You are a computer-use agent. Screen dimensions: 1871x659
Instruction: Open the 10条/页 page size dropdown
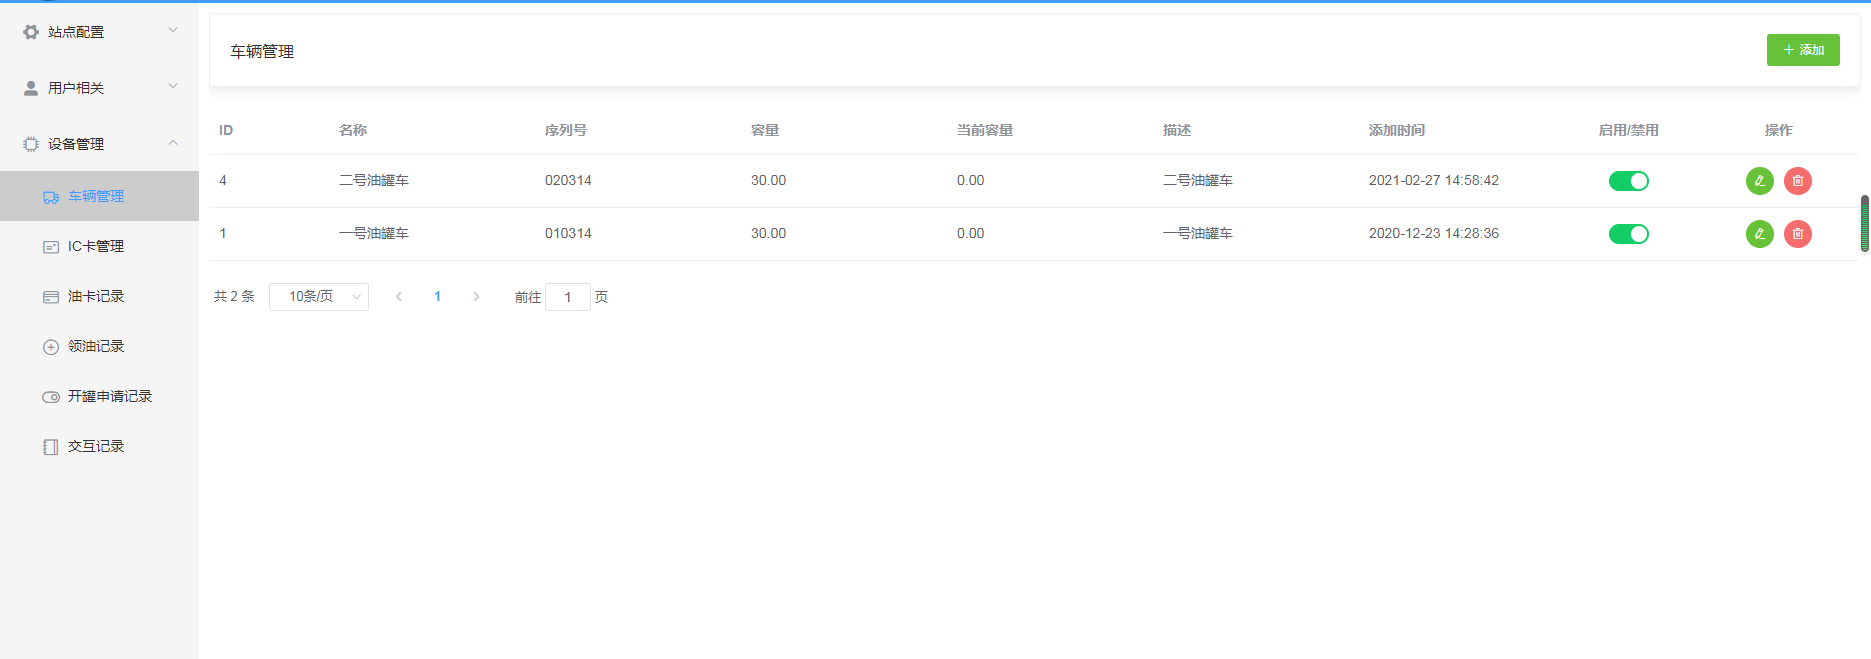click(319, 297)
